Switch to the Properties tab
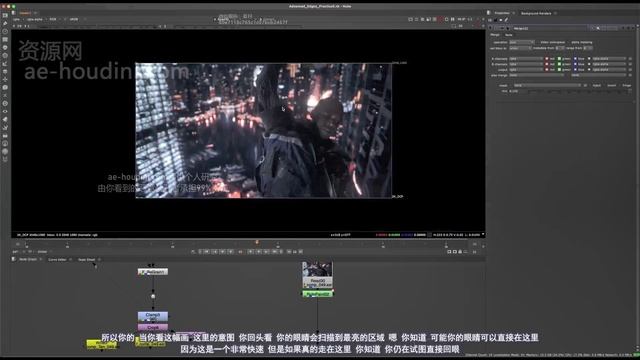640x360 pixels. point(502,13)
